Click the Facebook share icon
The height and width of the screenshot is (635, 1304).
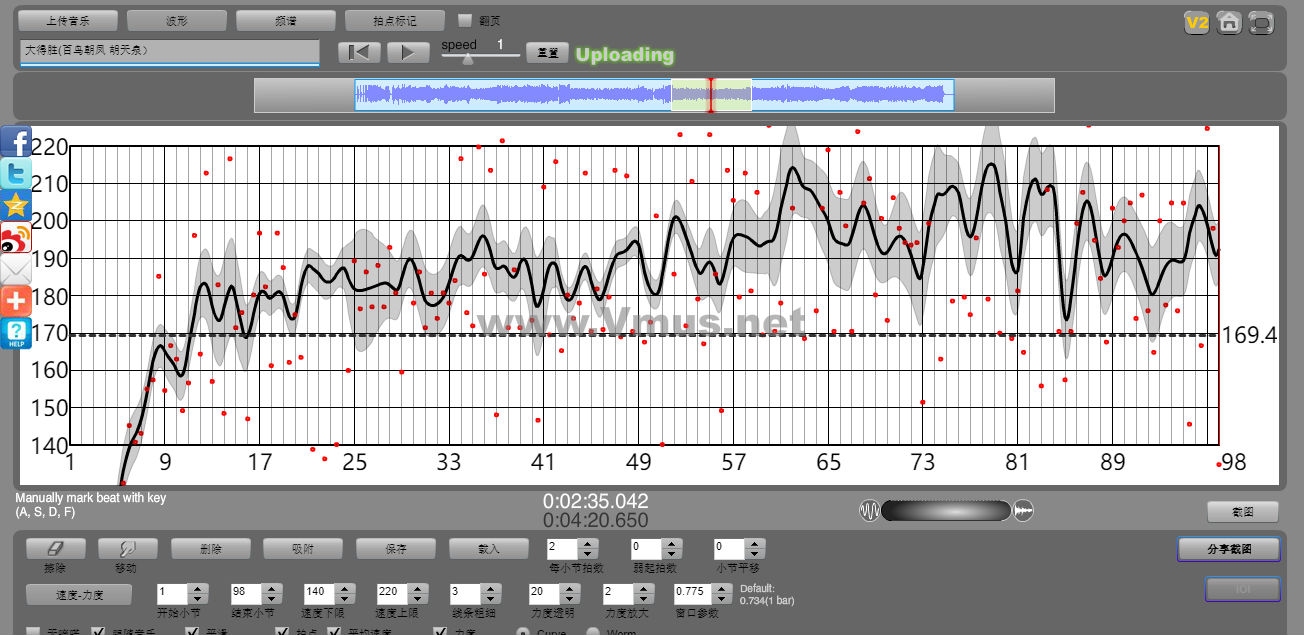tap(16, 143)
